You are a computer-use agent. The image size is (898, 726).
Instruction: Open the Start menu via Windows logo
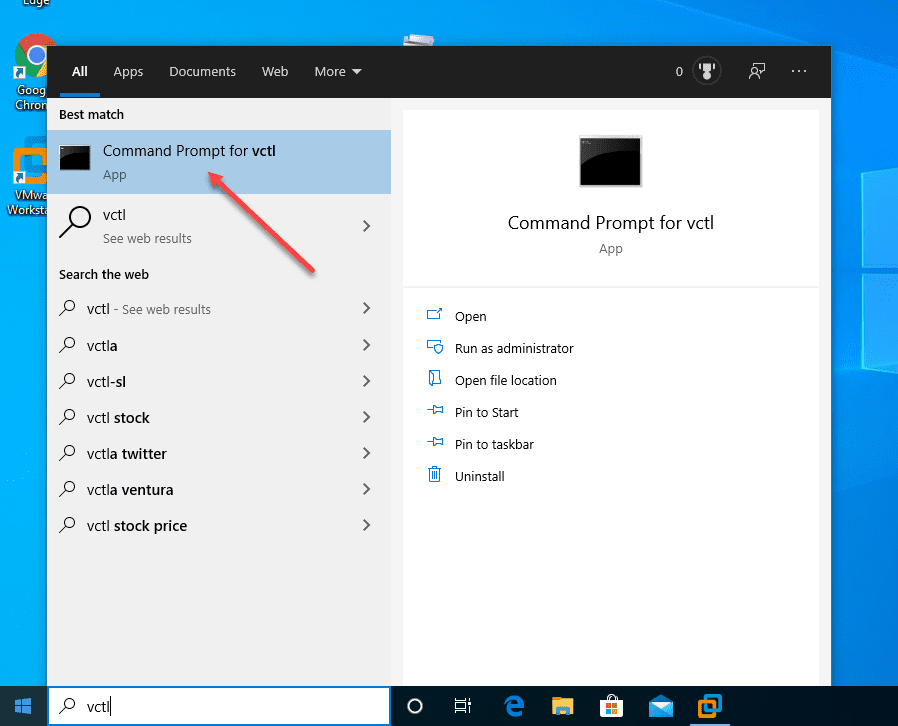coord(22,706)
